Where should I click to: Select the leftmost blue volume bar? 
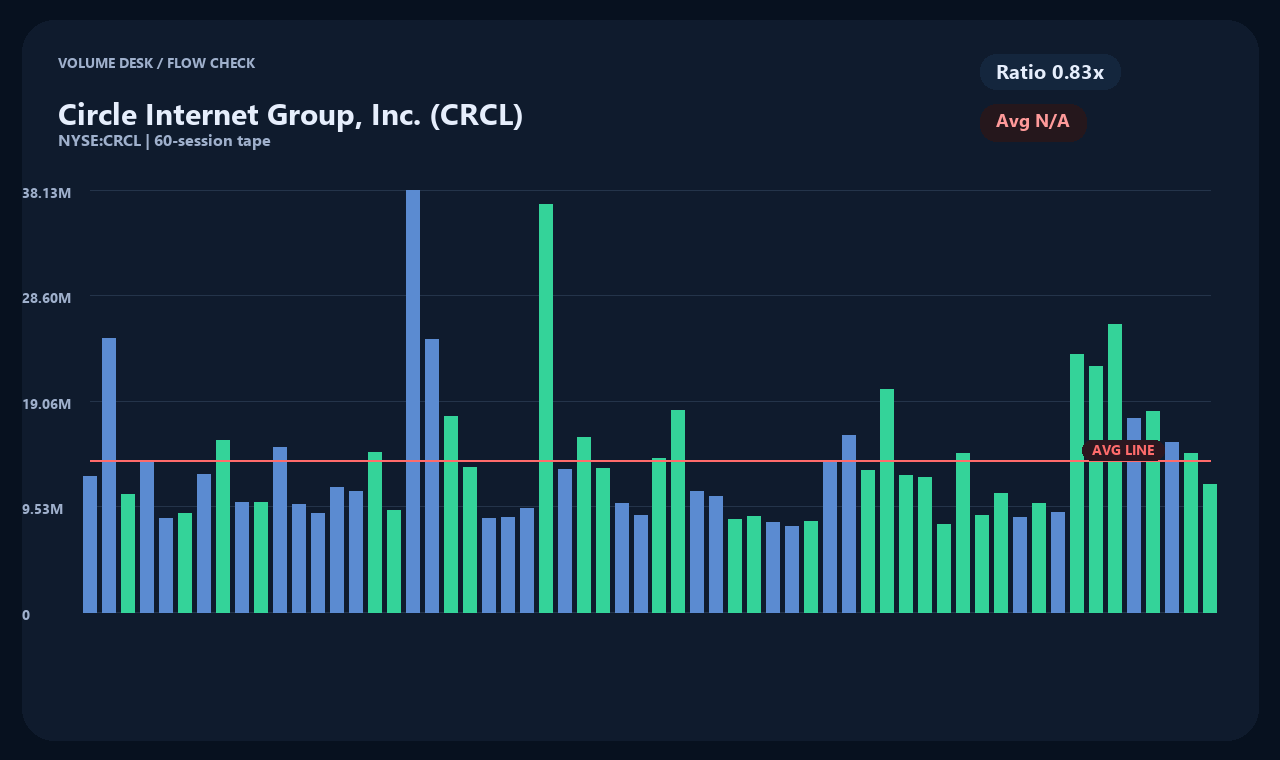pyautogui.click(x=90, y=544)
